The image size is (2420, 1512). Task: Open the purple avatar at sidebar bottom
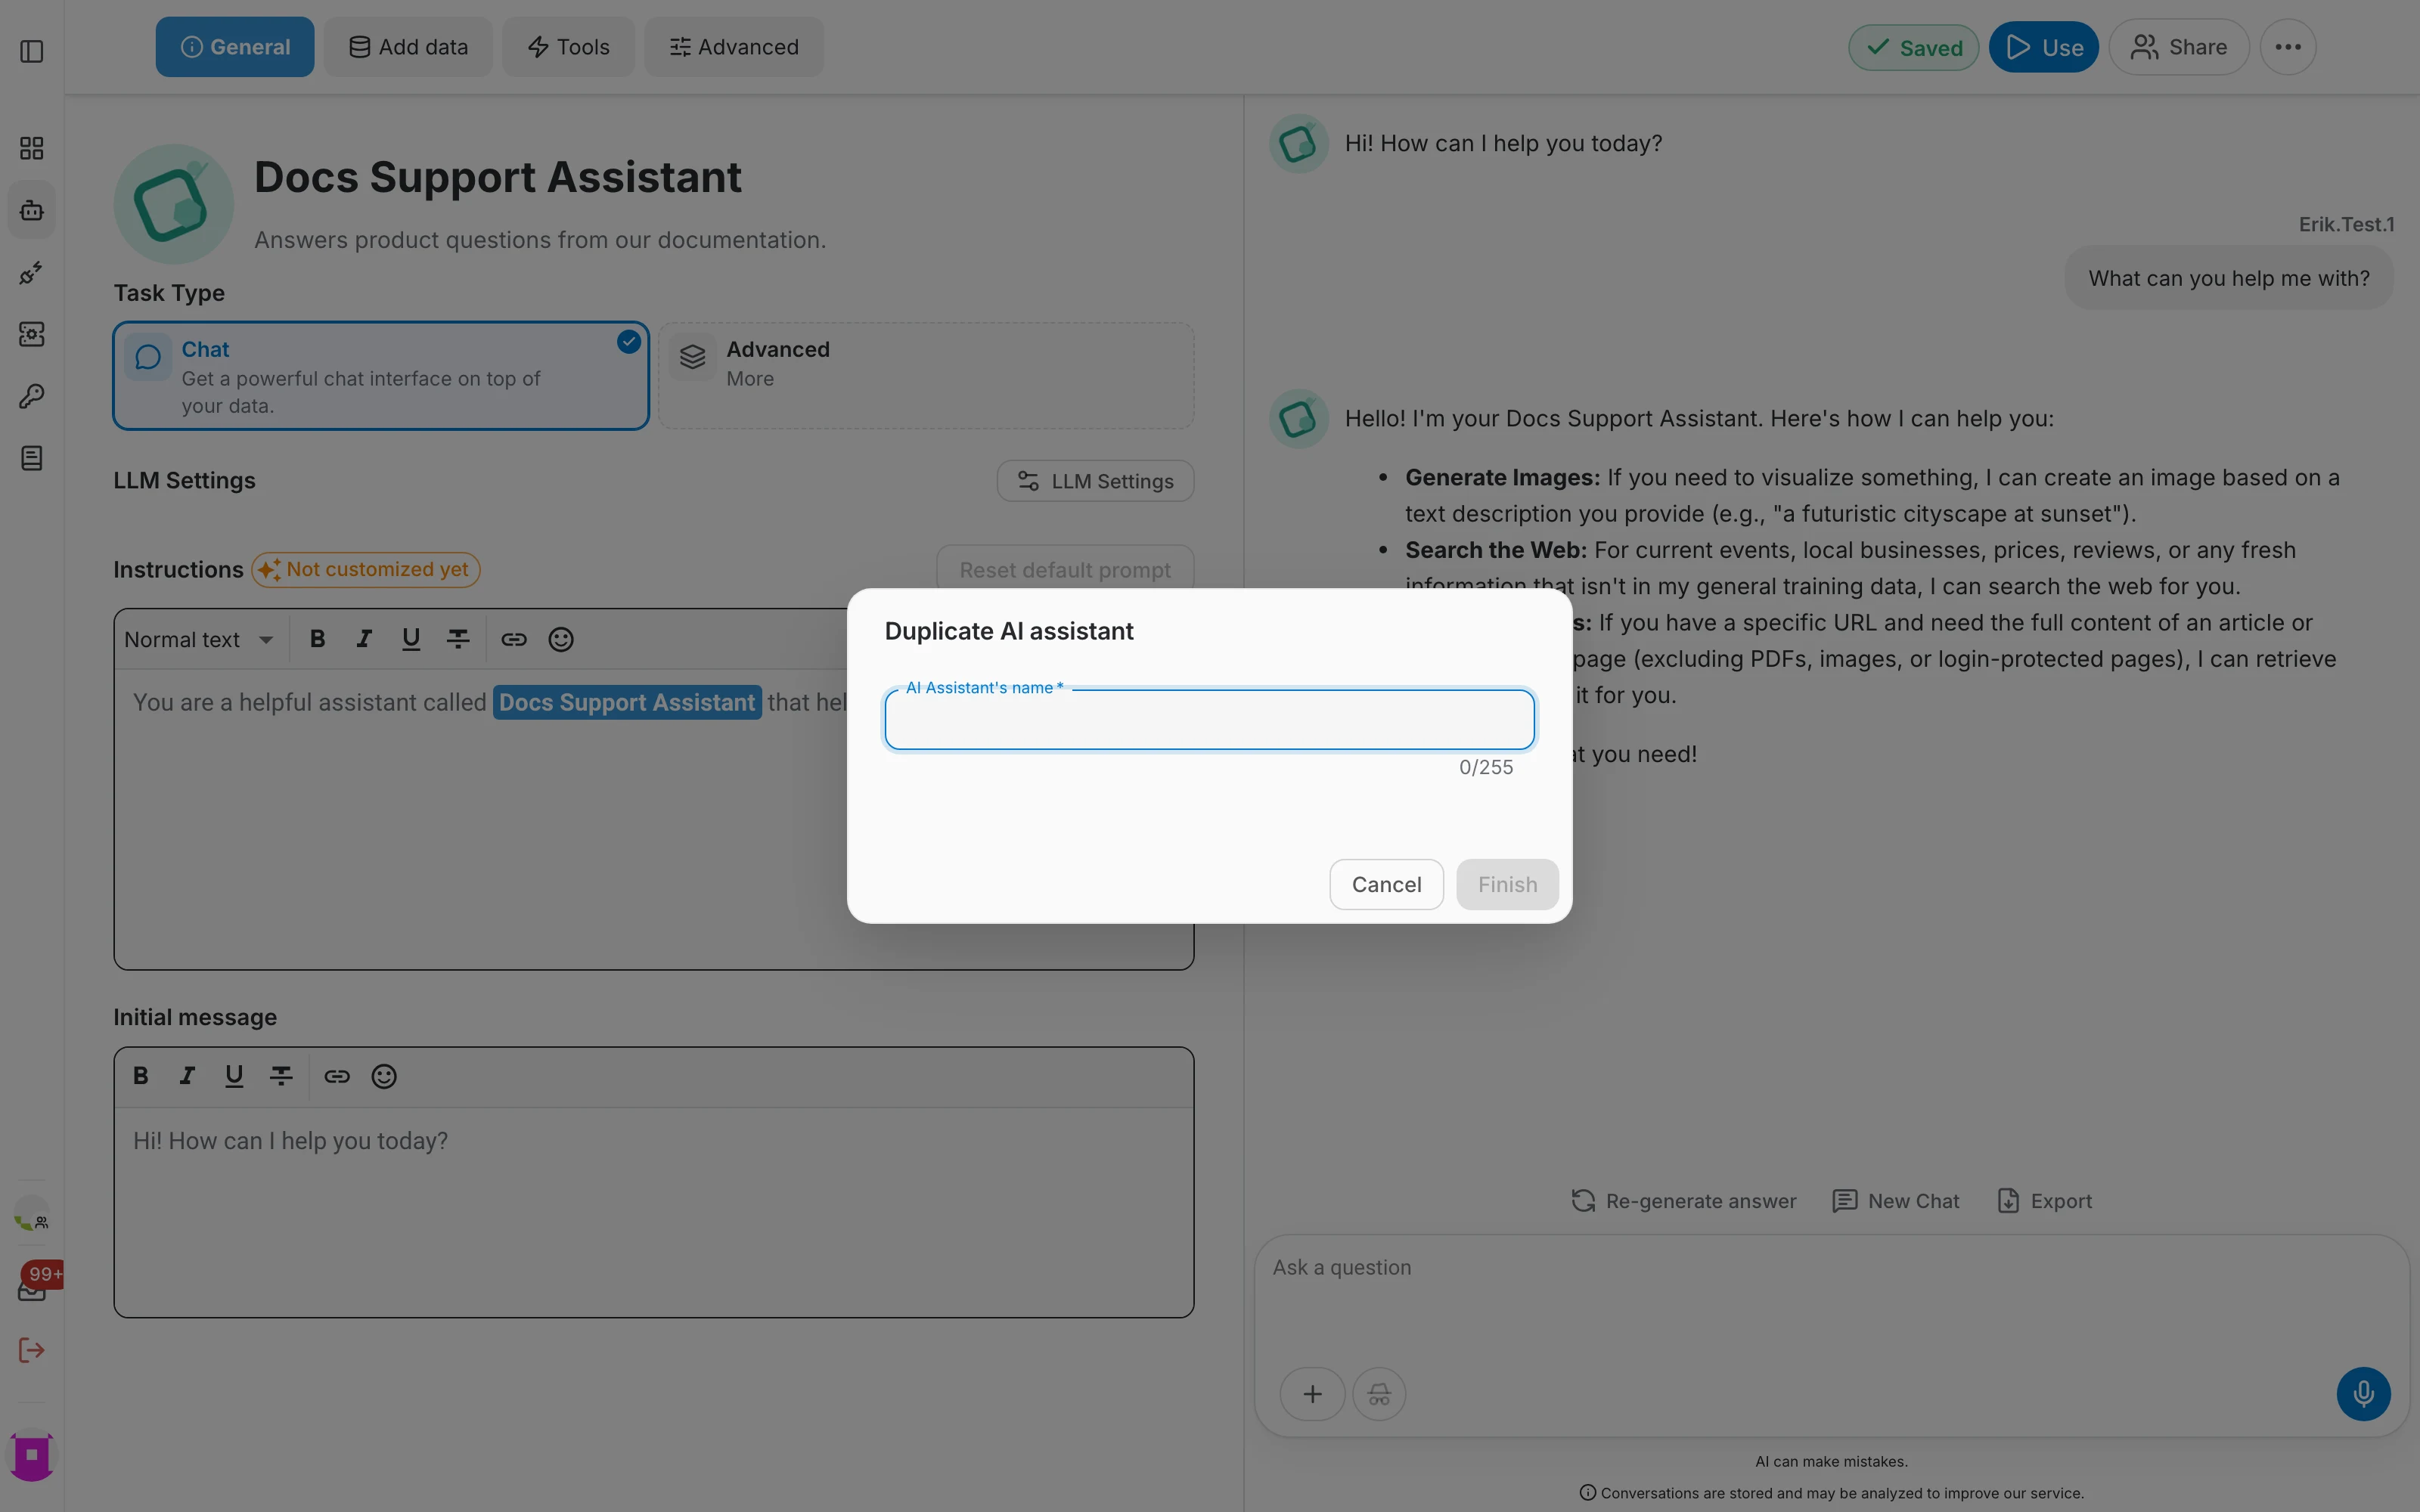[32, 1455]
